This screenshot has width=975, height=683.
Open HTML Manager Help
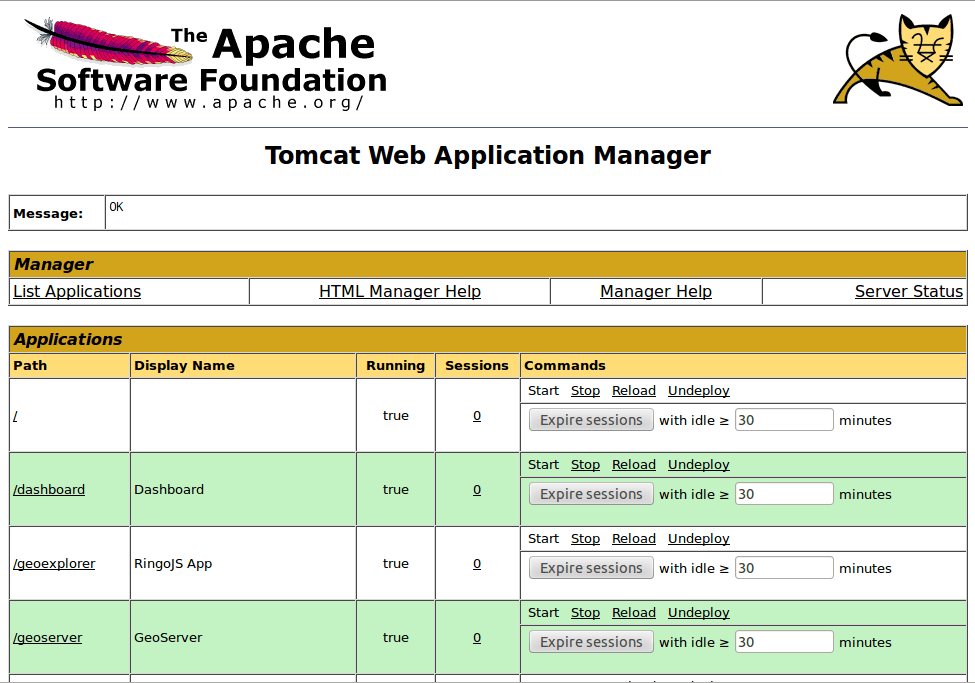pos(399,291)
